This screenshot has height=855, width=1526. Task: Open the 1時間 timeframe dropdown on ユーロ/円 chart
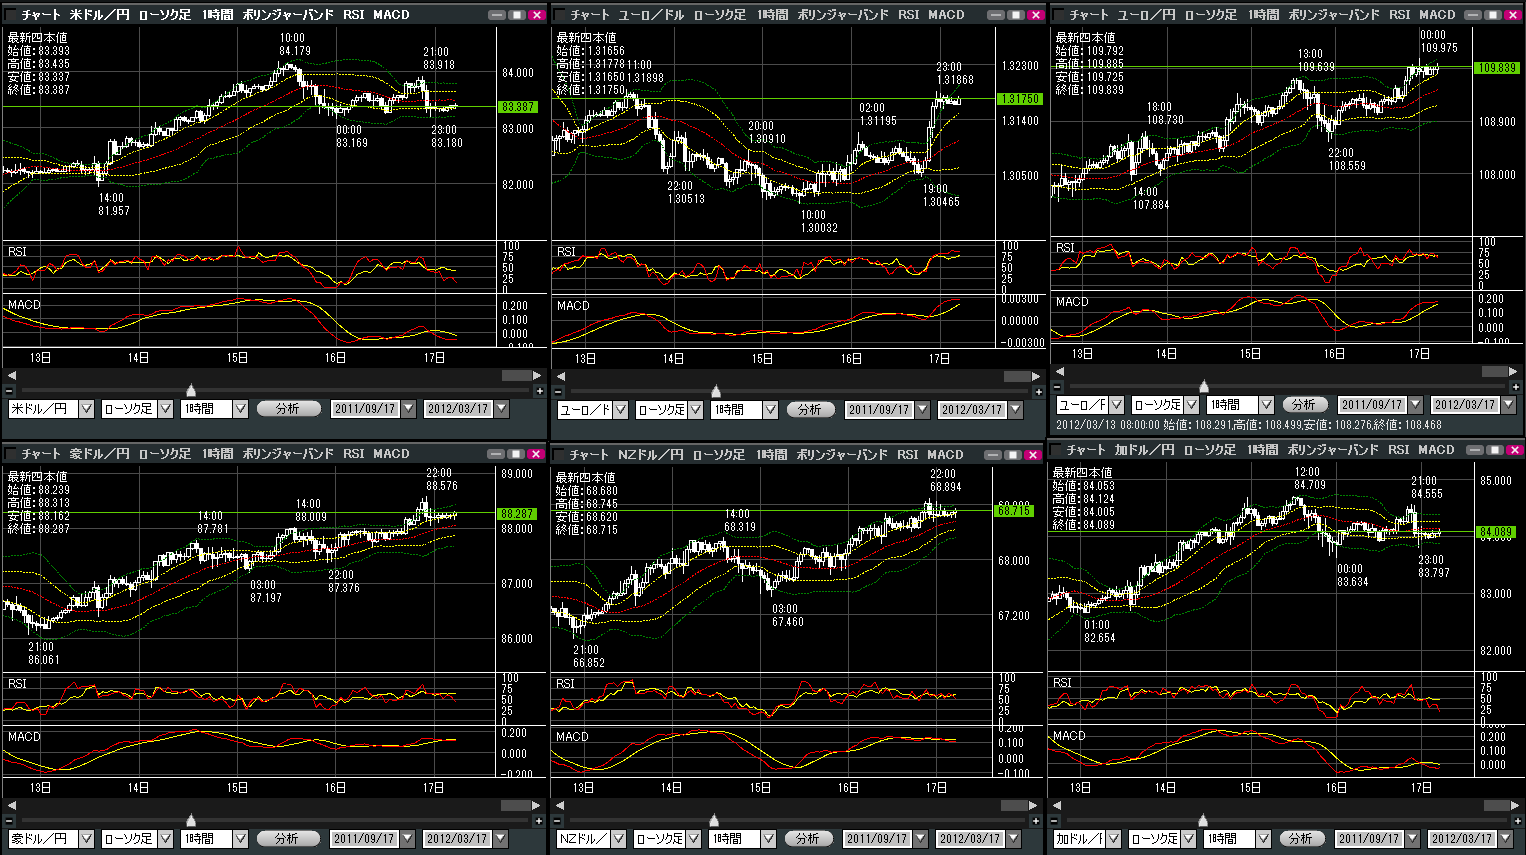coord(1266,405)
